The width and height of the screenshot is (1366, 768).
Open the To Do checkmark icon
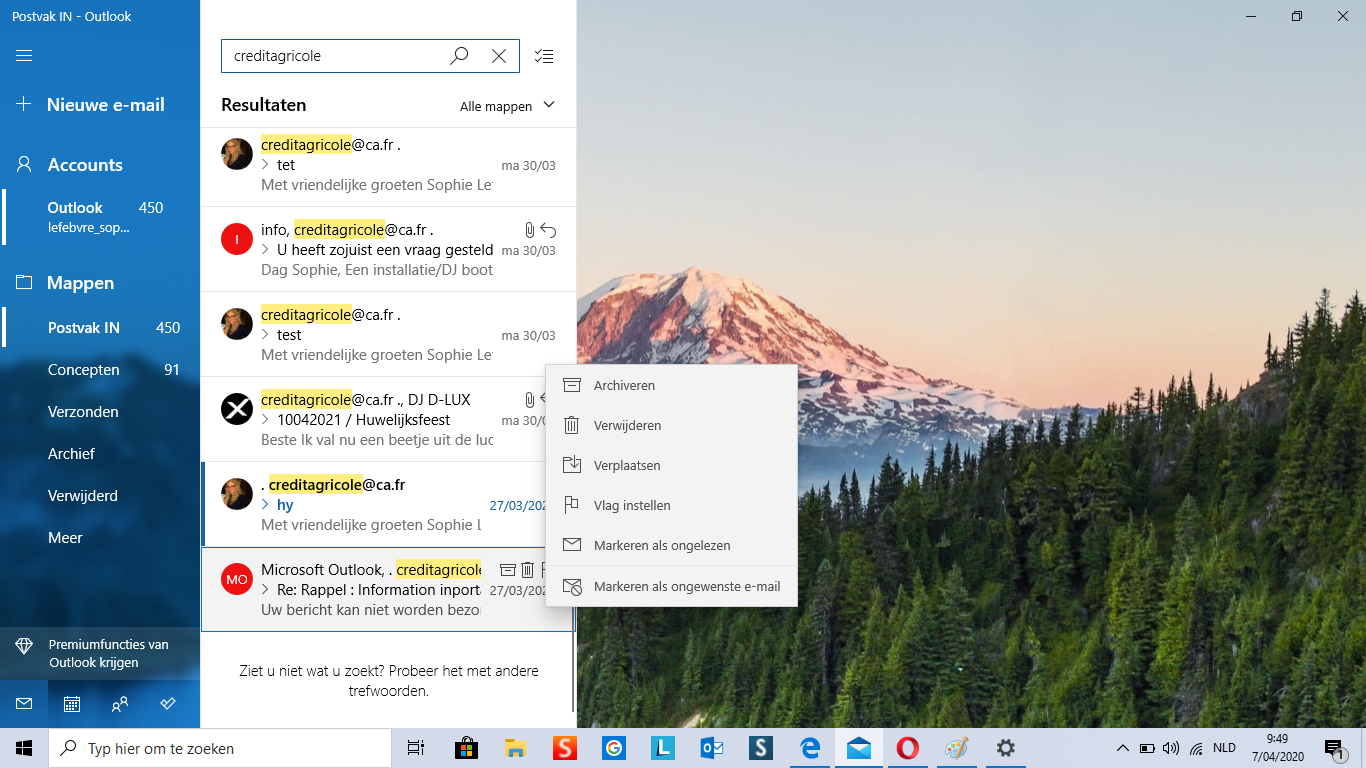tap(168, 704)
